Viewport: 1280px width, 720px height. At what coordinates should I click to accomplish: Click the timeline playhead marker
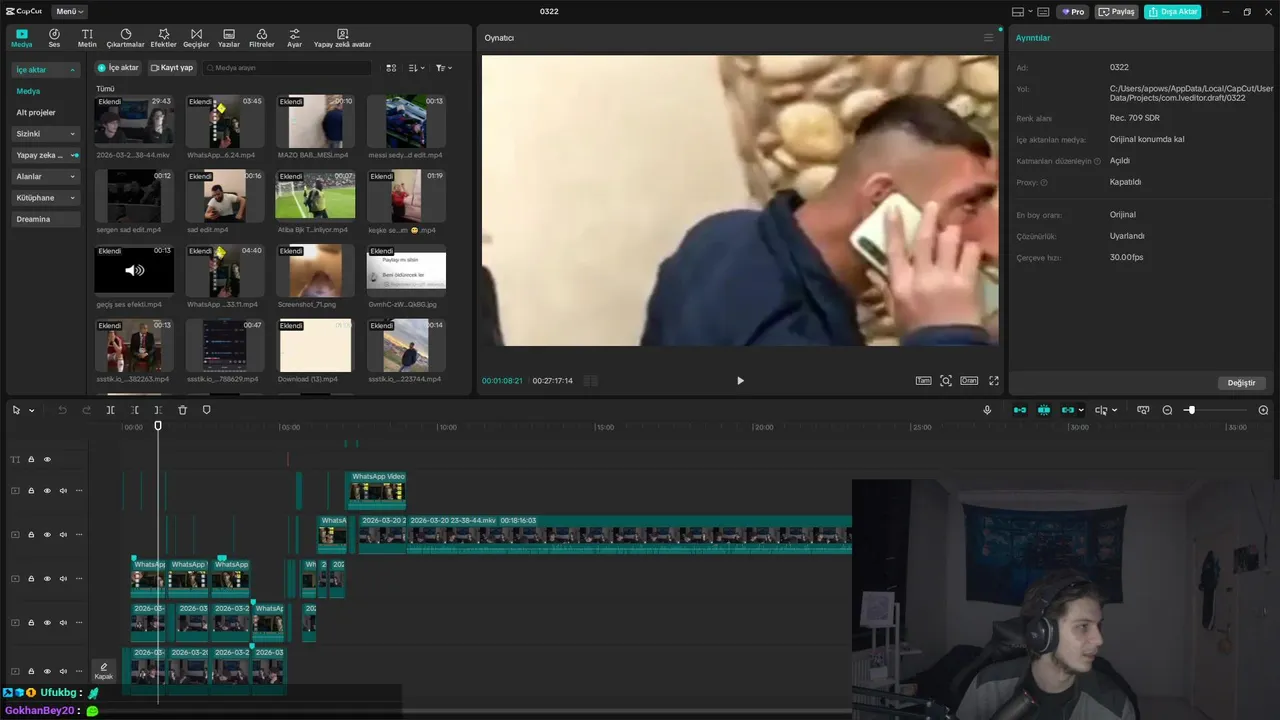(158, 426)
